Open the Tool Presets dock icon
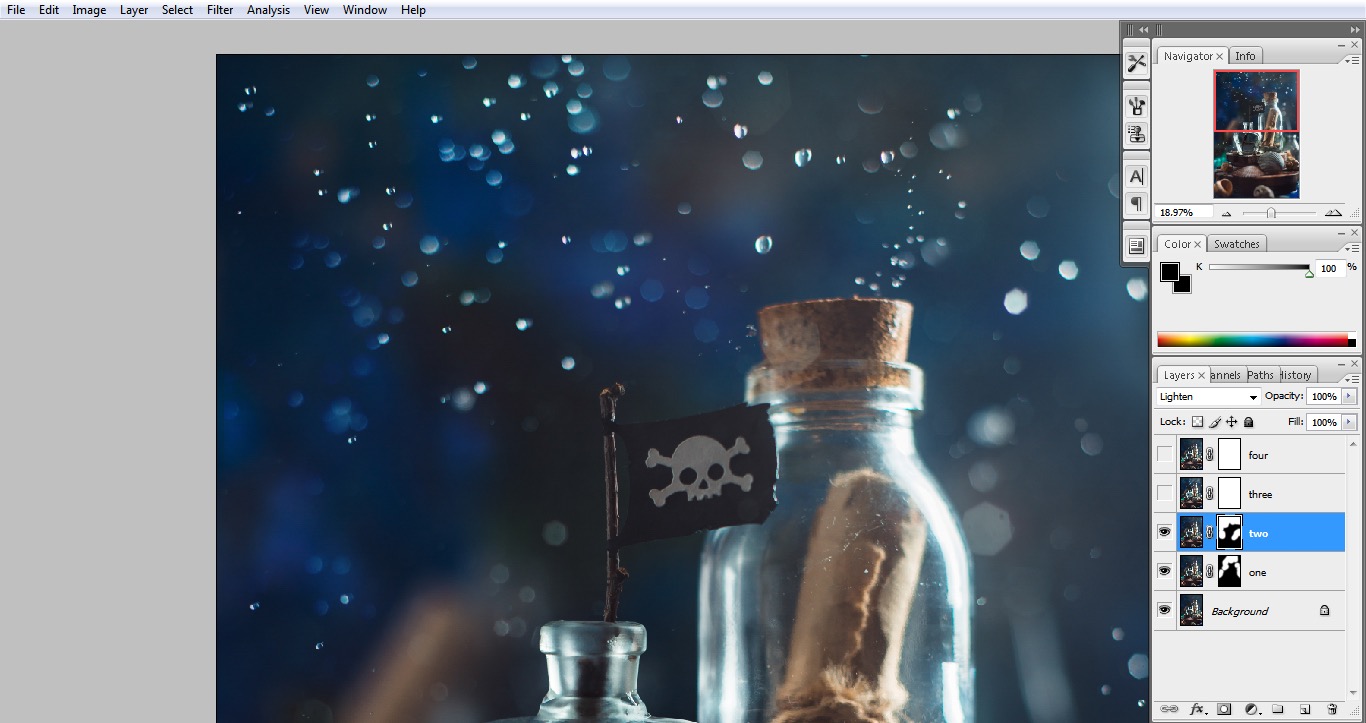This screenshot has width=1366, height=723. (x=1136, y=63)
